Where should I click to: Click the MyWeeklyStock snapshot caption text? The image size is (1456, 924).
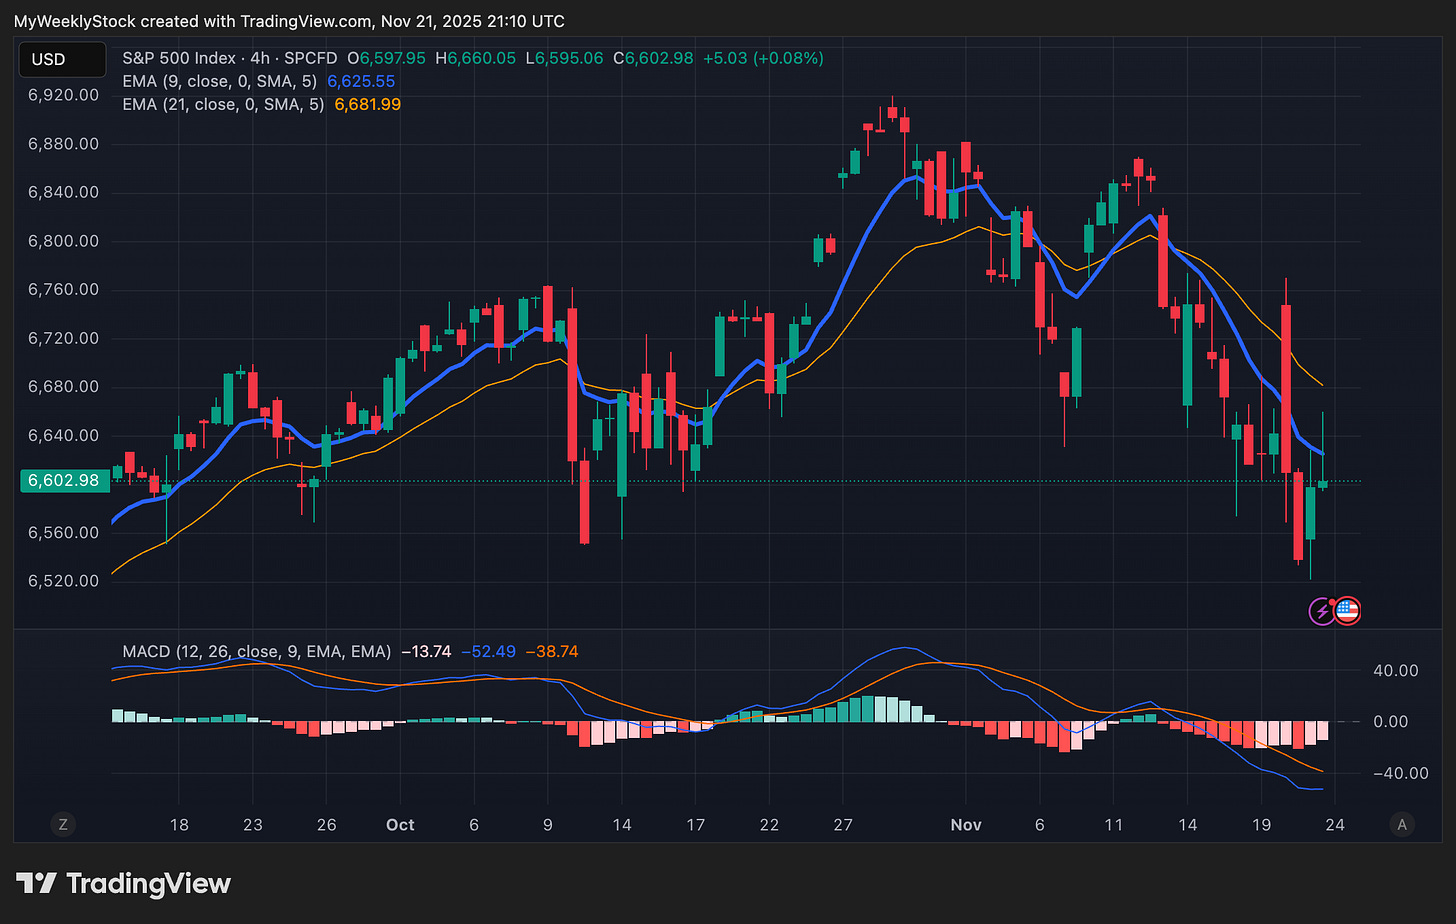tap(289, 21)
